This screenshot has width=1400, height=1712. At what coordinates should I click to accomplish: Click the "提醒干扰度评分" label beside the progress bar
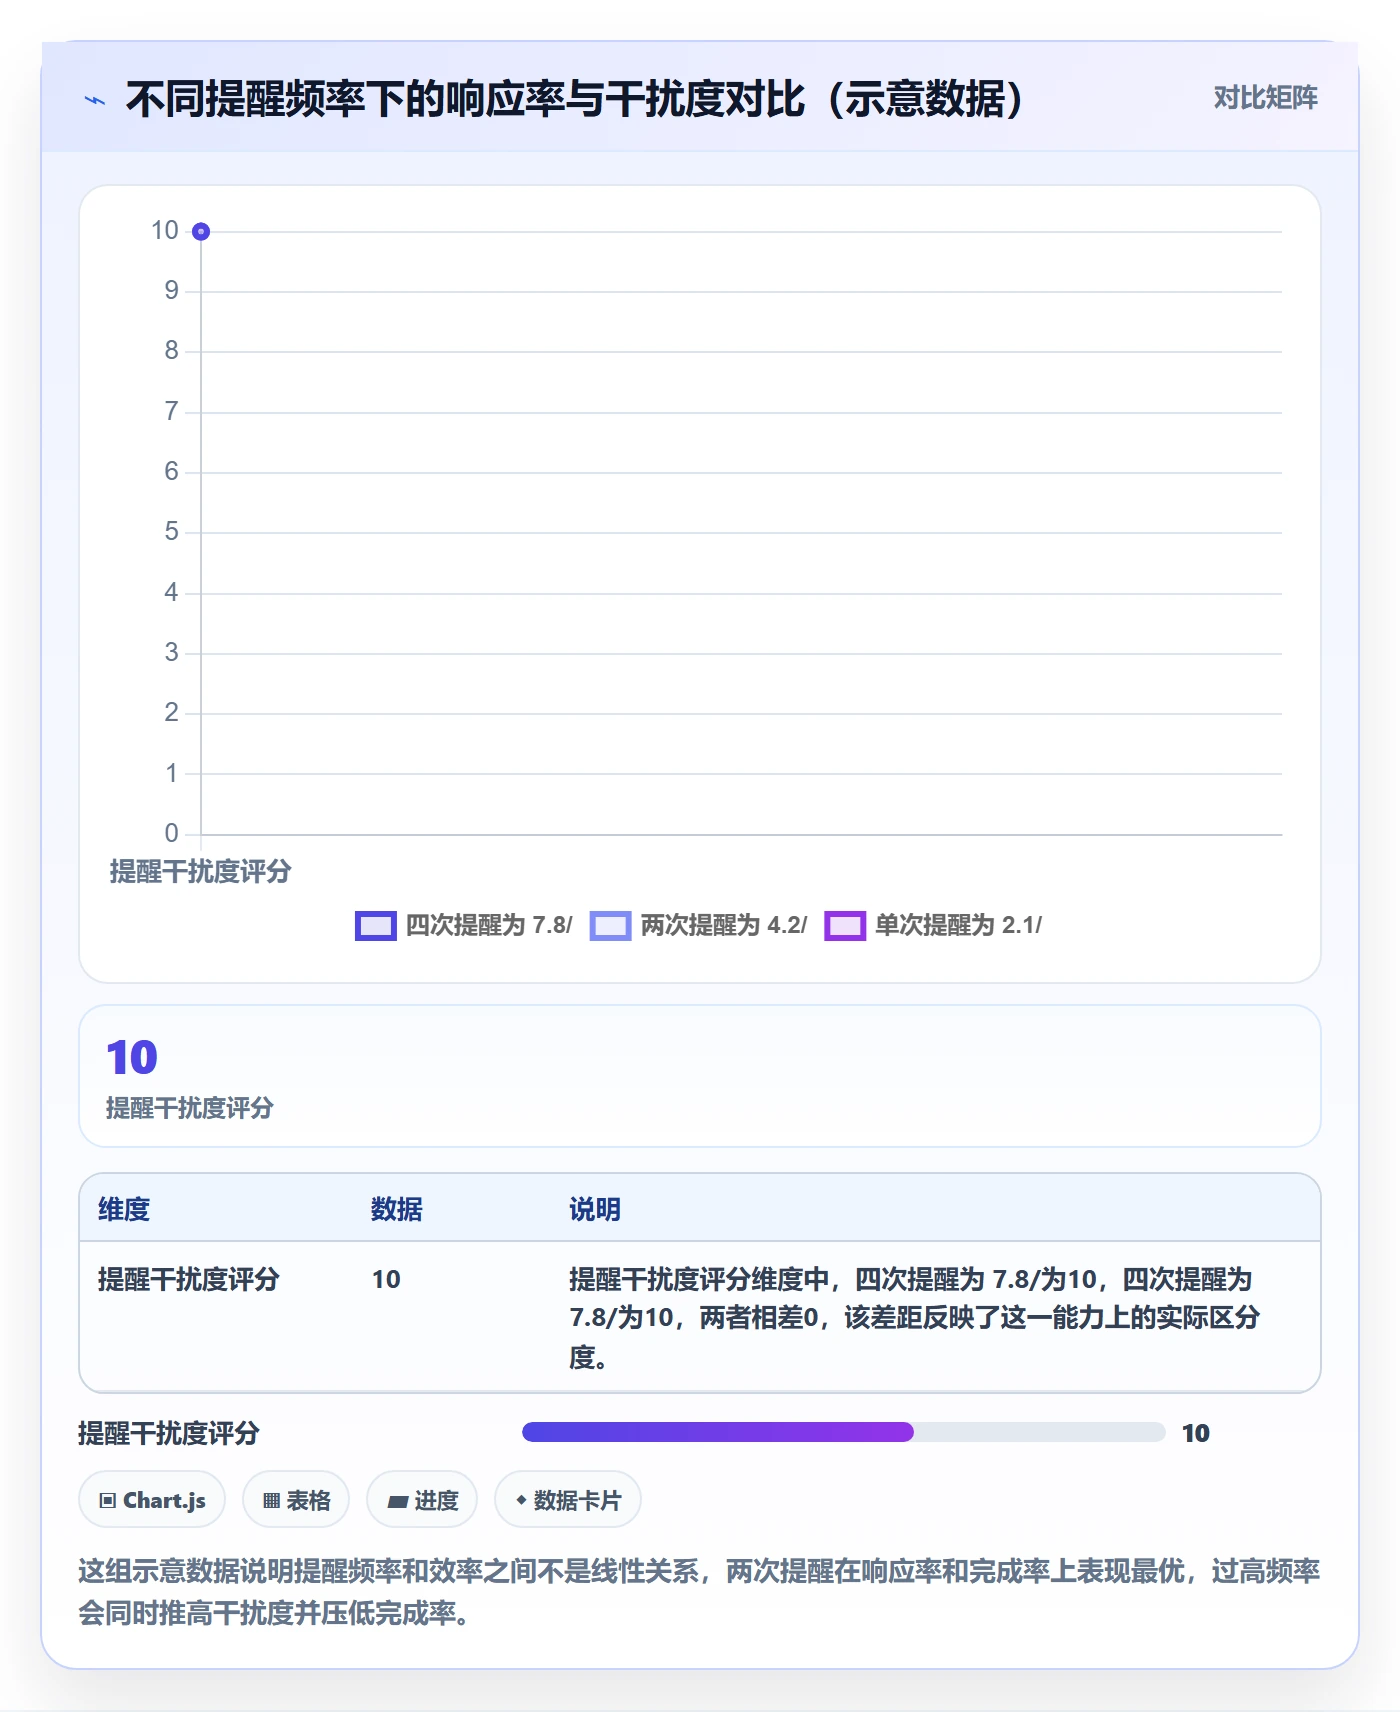169,1433
